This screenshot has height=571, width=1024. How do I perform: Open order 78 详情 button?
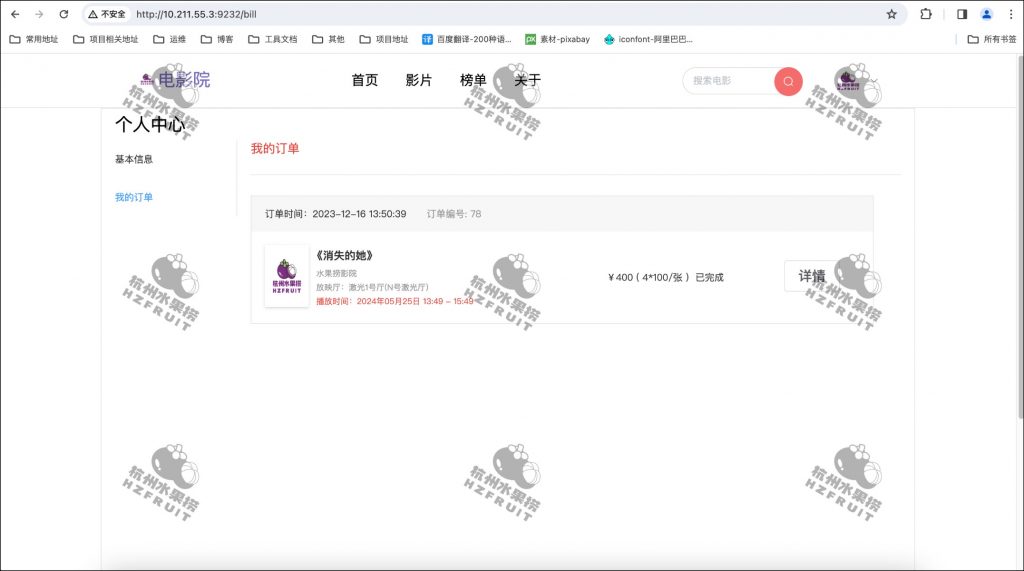(812, 276)
